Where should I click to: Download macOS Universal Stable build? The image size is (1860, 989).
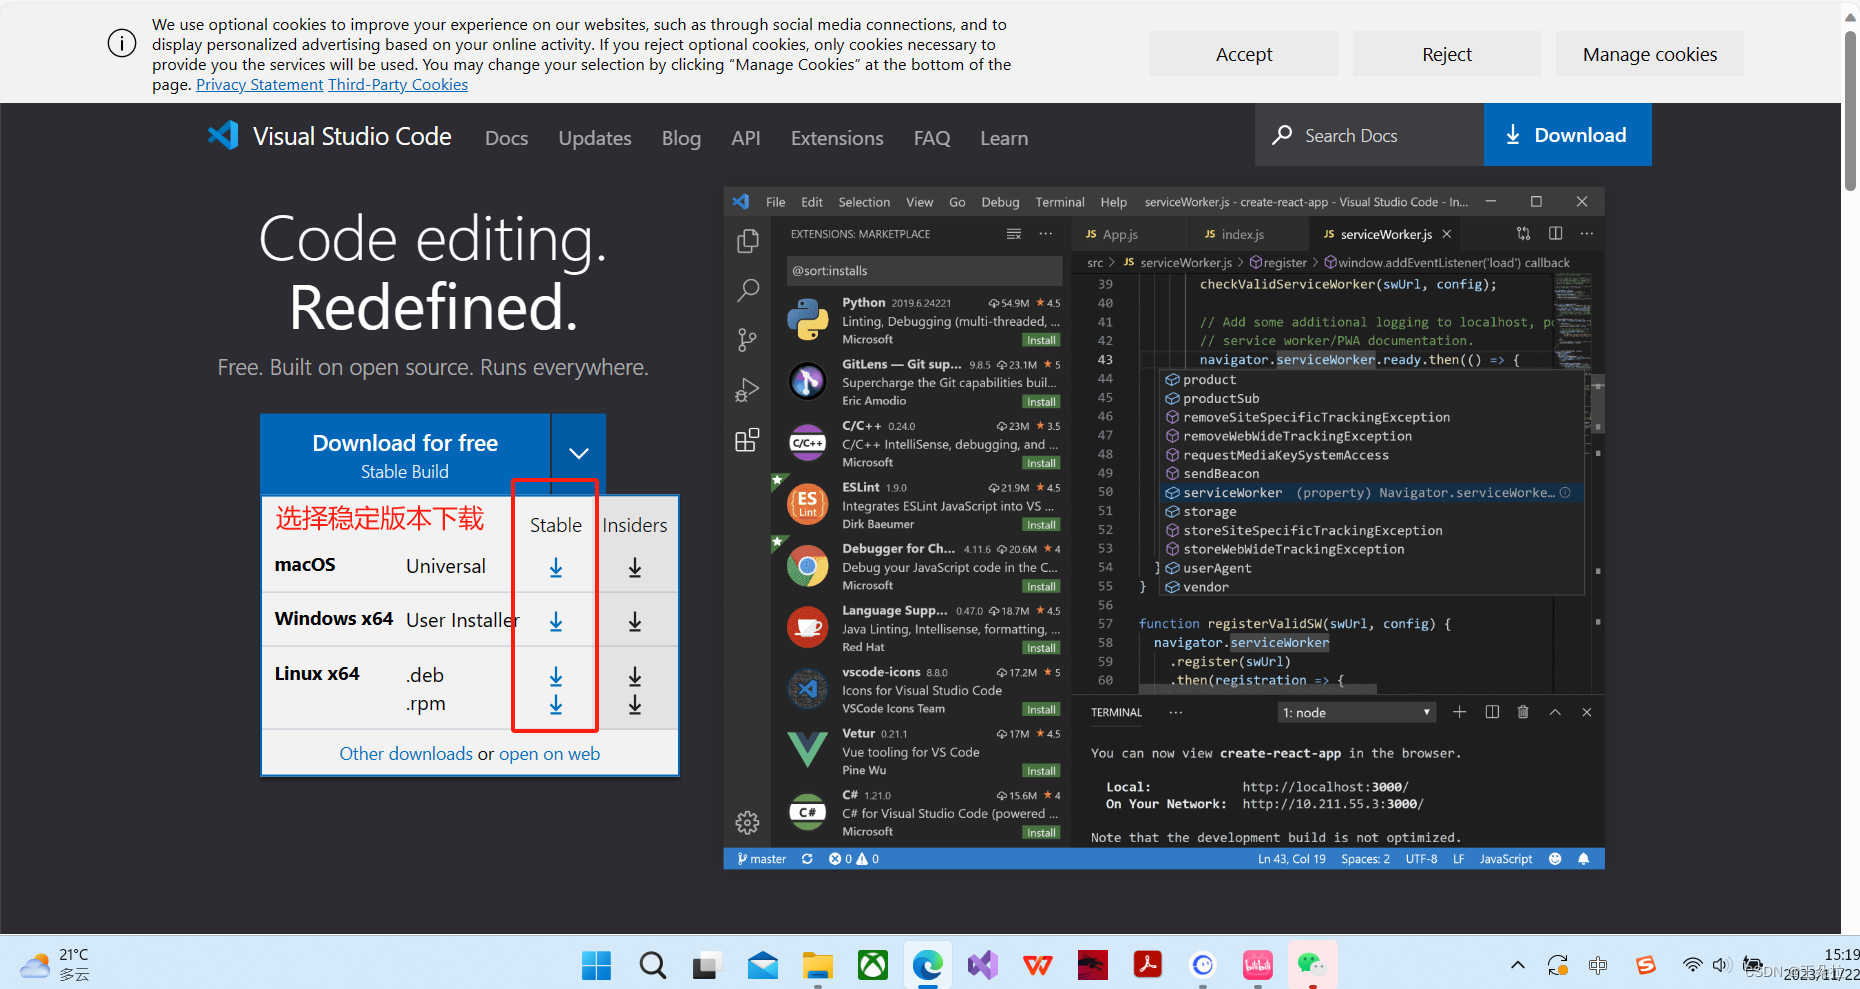pos(556,568)
